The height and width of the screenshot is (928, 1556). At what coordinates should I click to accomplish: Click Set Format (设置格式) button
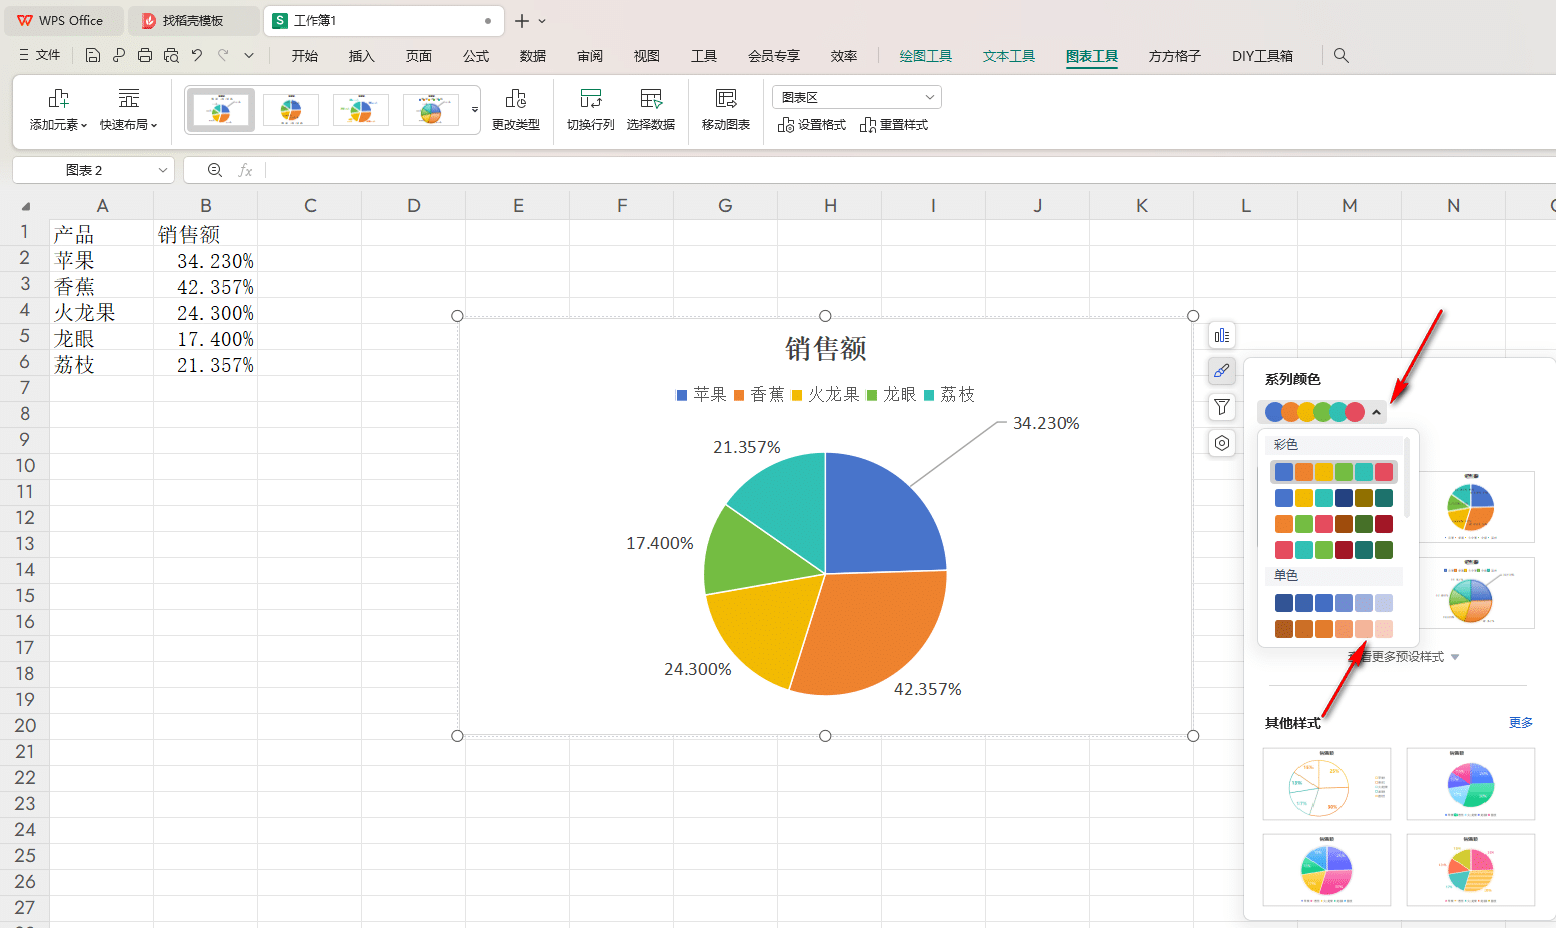coord(812,125)
